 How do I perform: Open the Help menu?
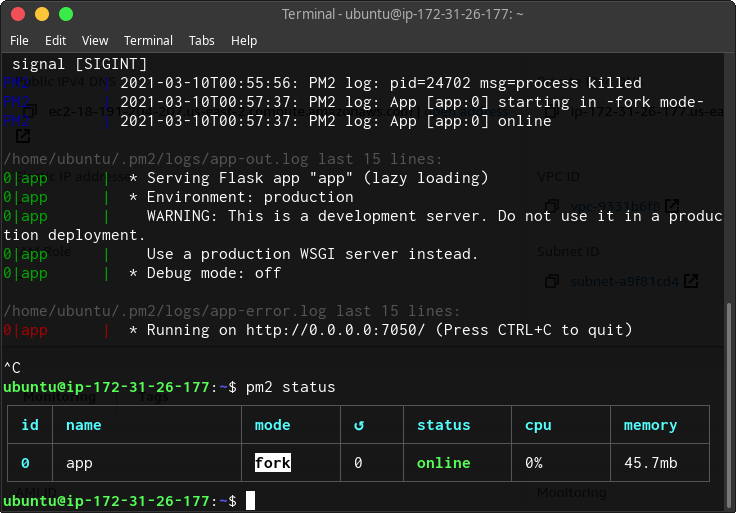[x=244, y=41]
